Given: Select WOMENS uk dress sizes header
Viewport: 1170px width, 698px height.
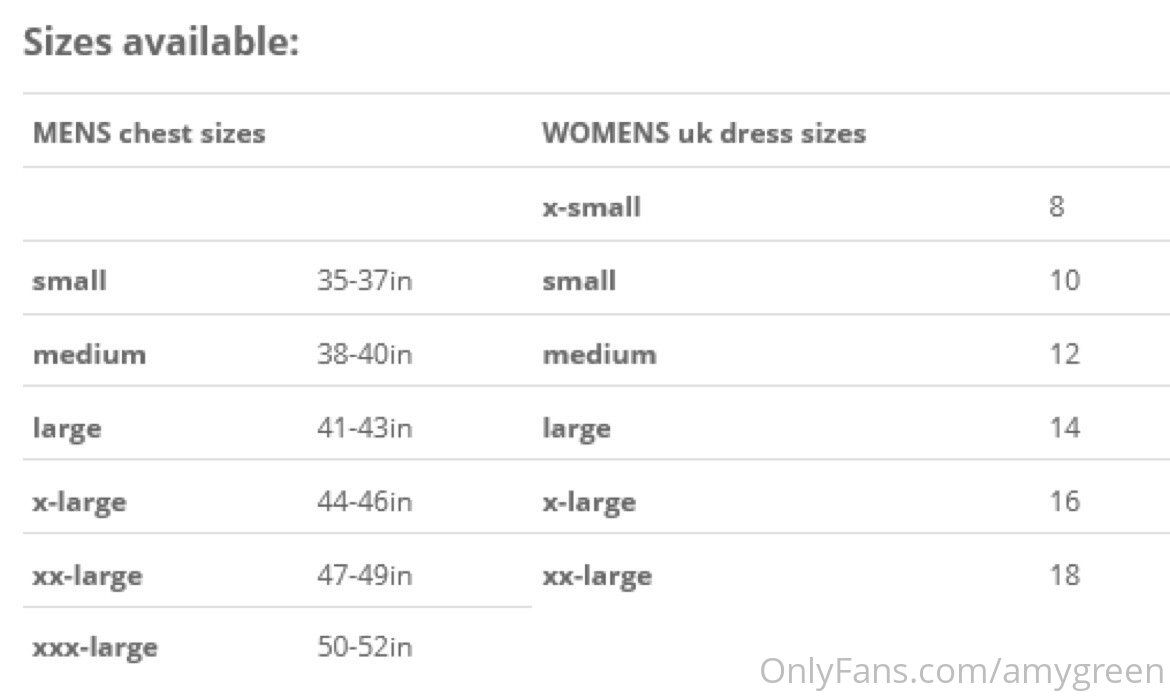Looking at the screenshot, I should coord(704,134).
